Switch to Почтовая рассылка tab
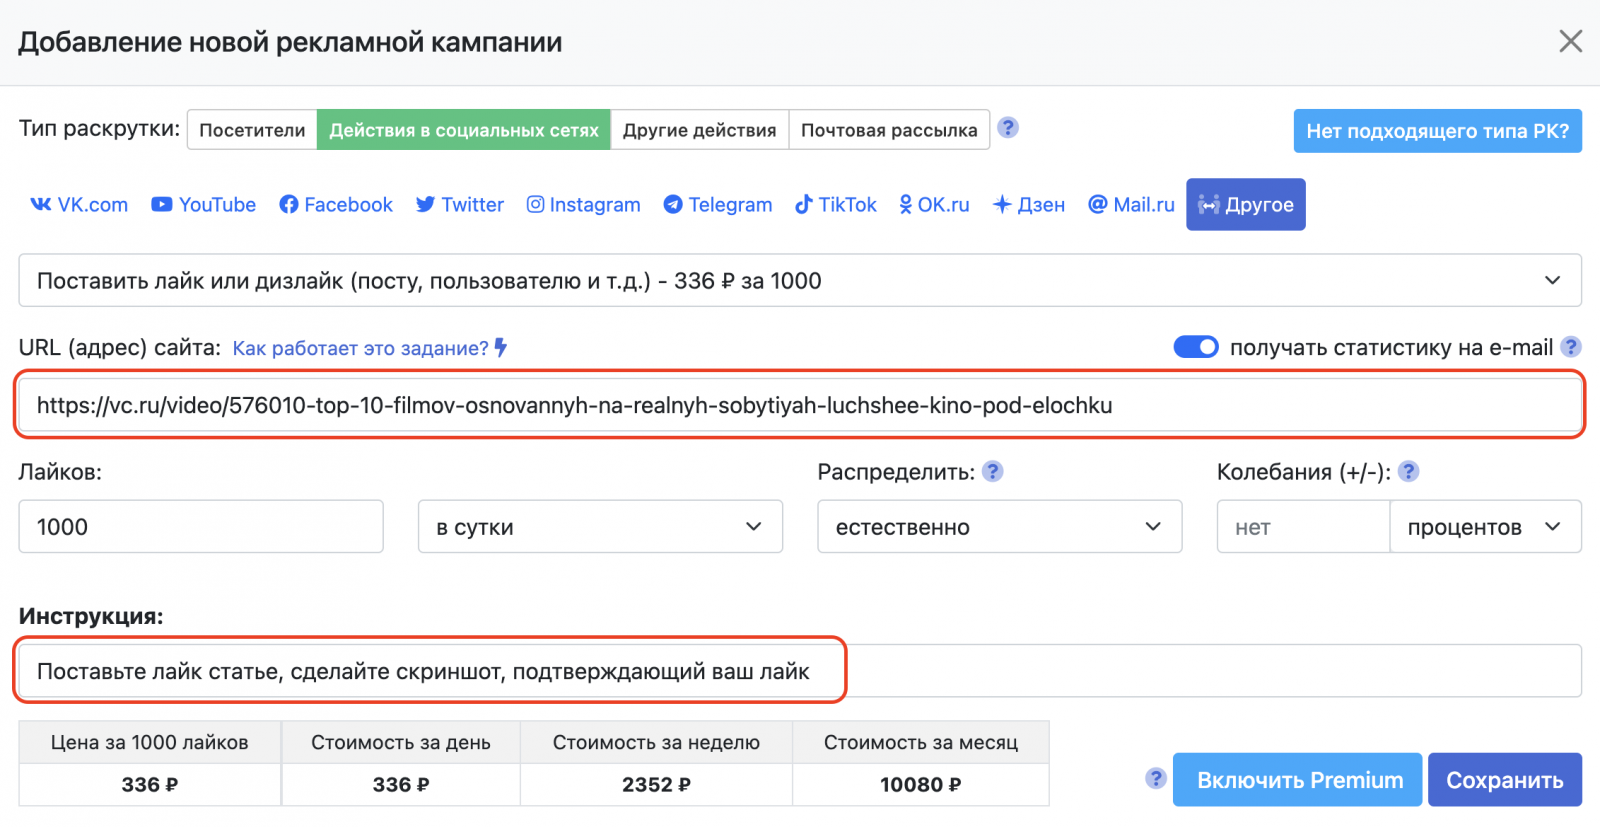This screenshot has width=1600, height=827. coord(889,130)
